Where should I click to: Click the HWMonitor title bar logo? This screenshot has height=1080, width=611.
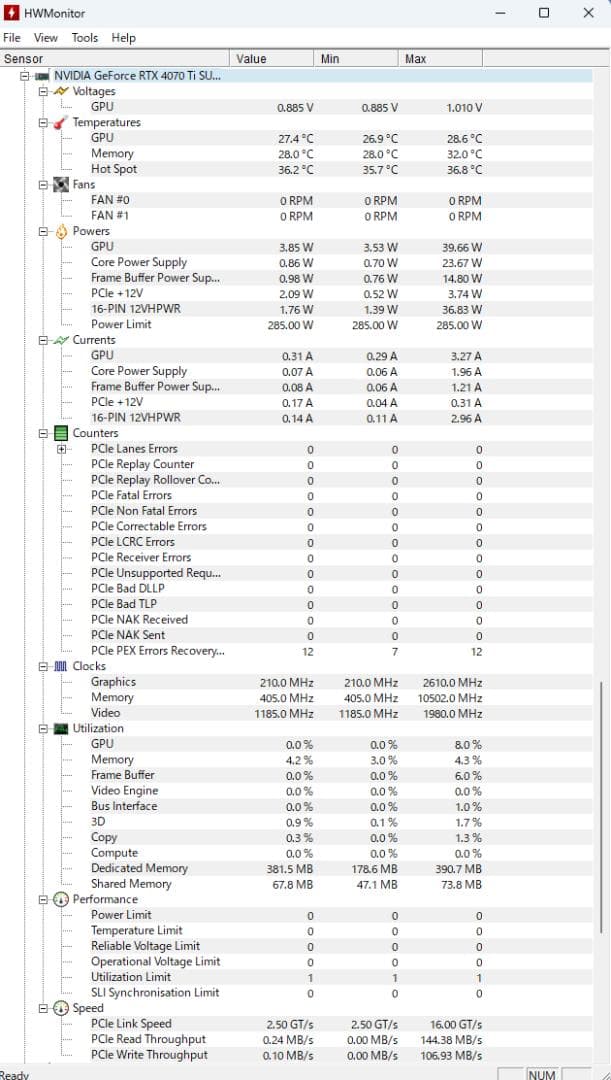(x=12, y=13)
